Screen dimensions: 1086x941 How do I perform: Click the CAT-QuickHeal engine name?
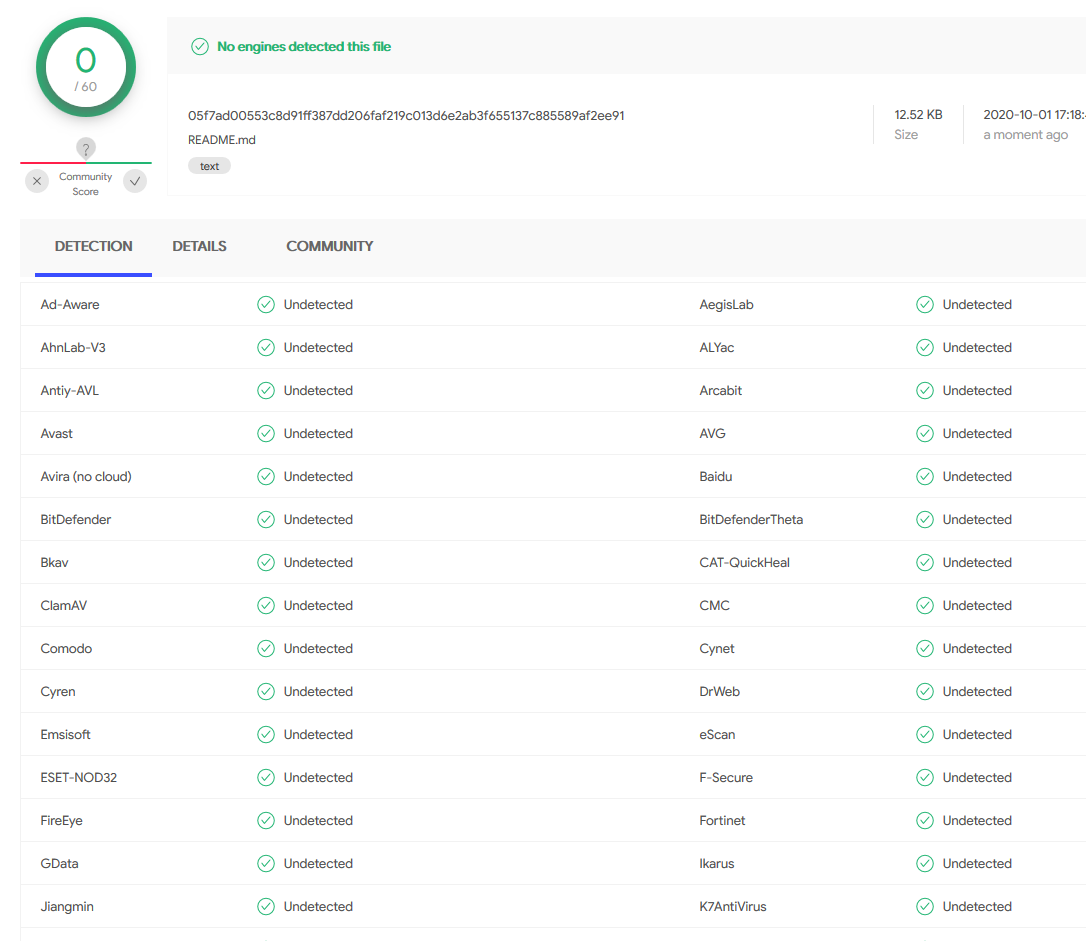tap(745, 562)
